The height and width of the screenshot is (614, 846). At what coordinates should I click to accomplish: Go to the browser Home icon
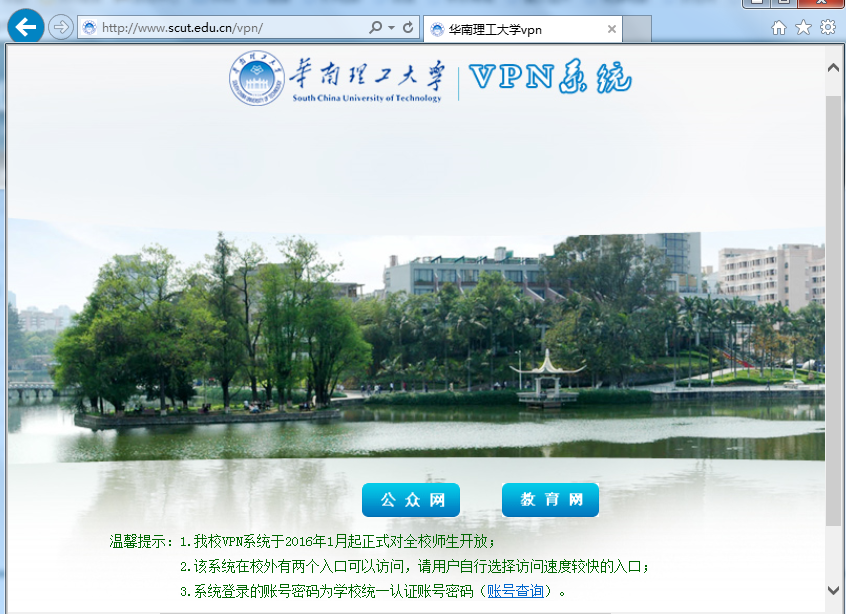coord(779,28)
